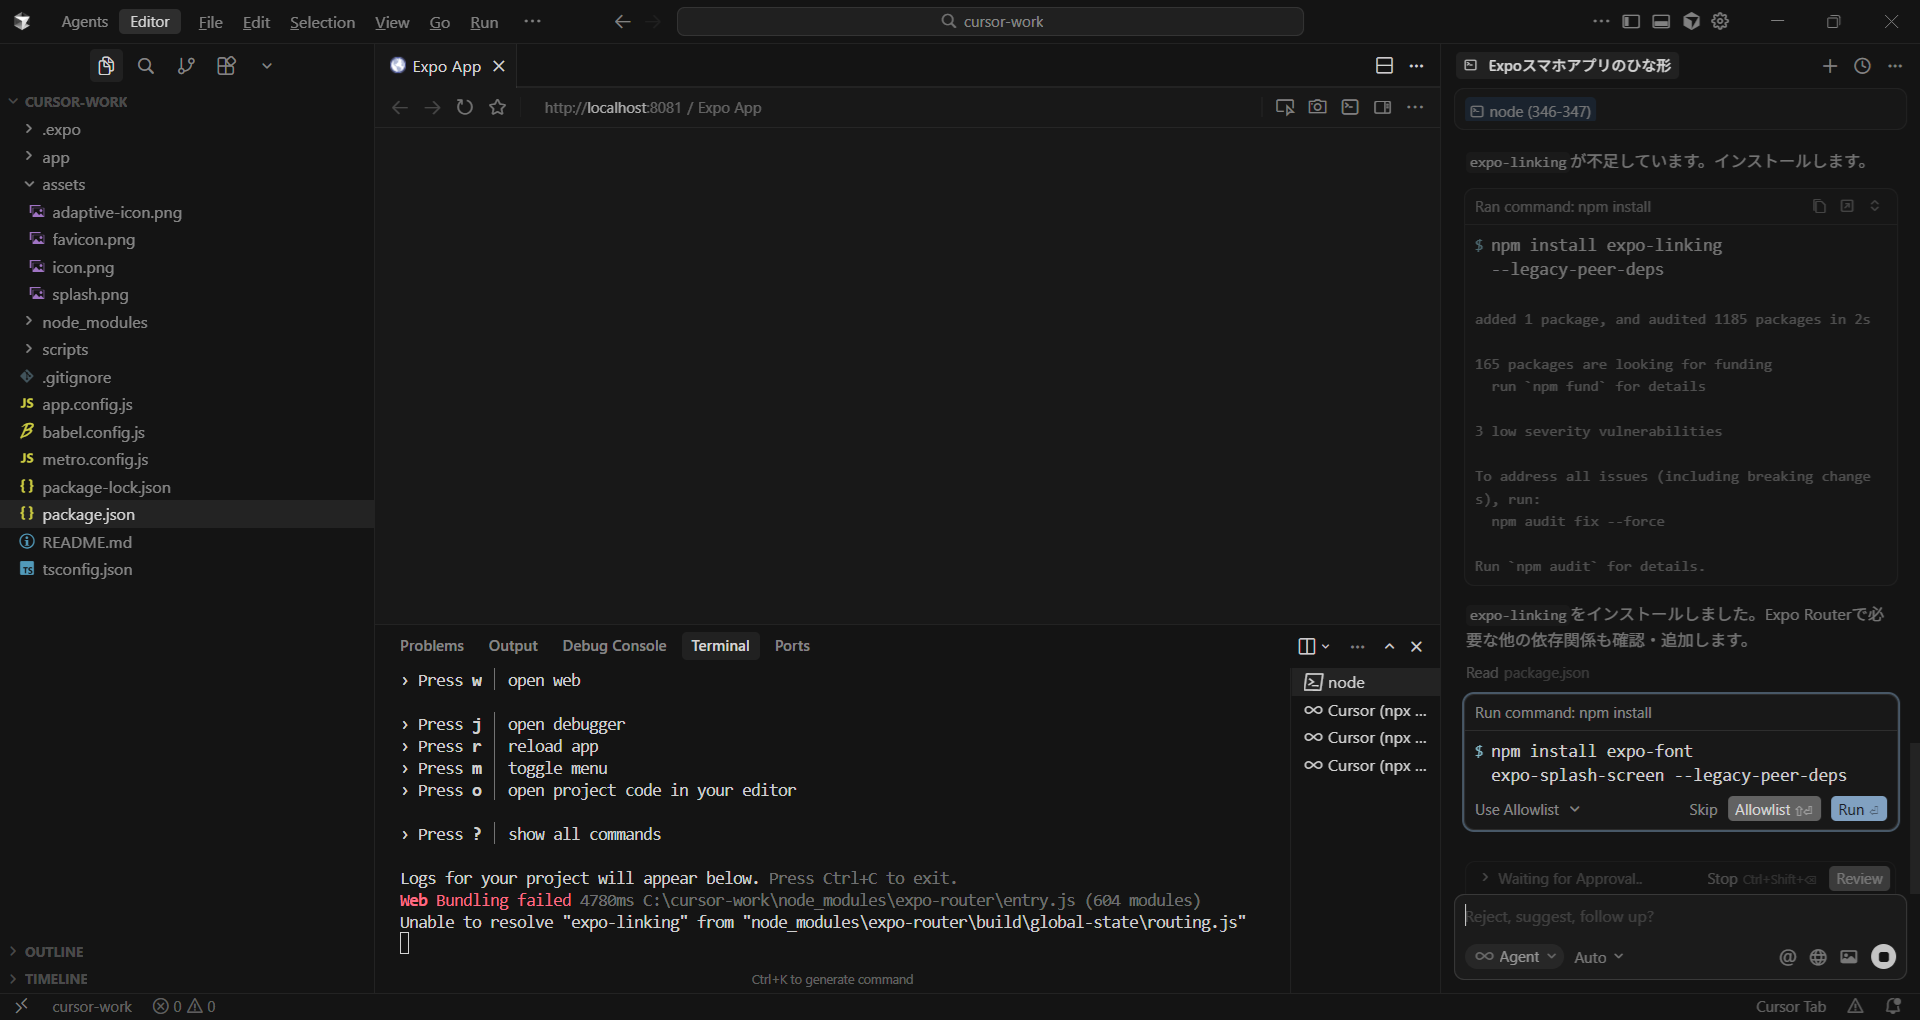
Task: Open the Selection menu
Action: (x=322, y=22)
